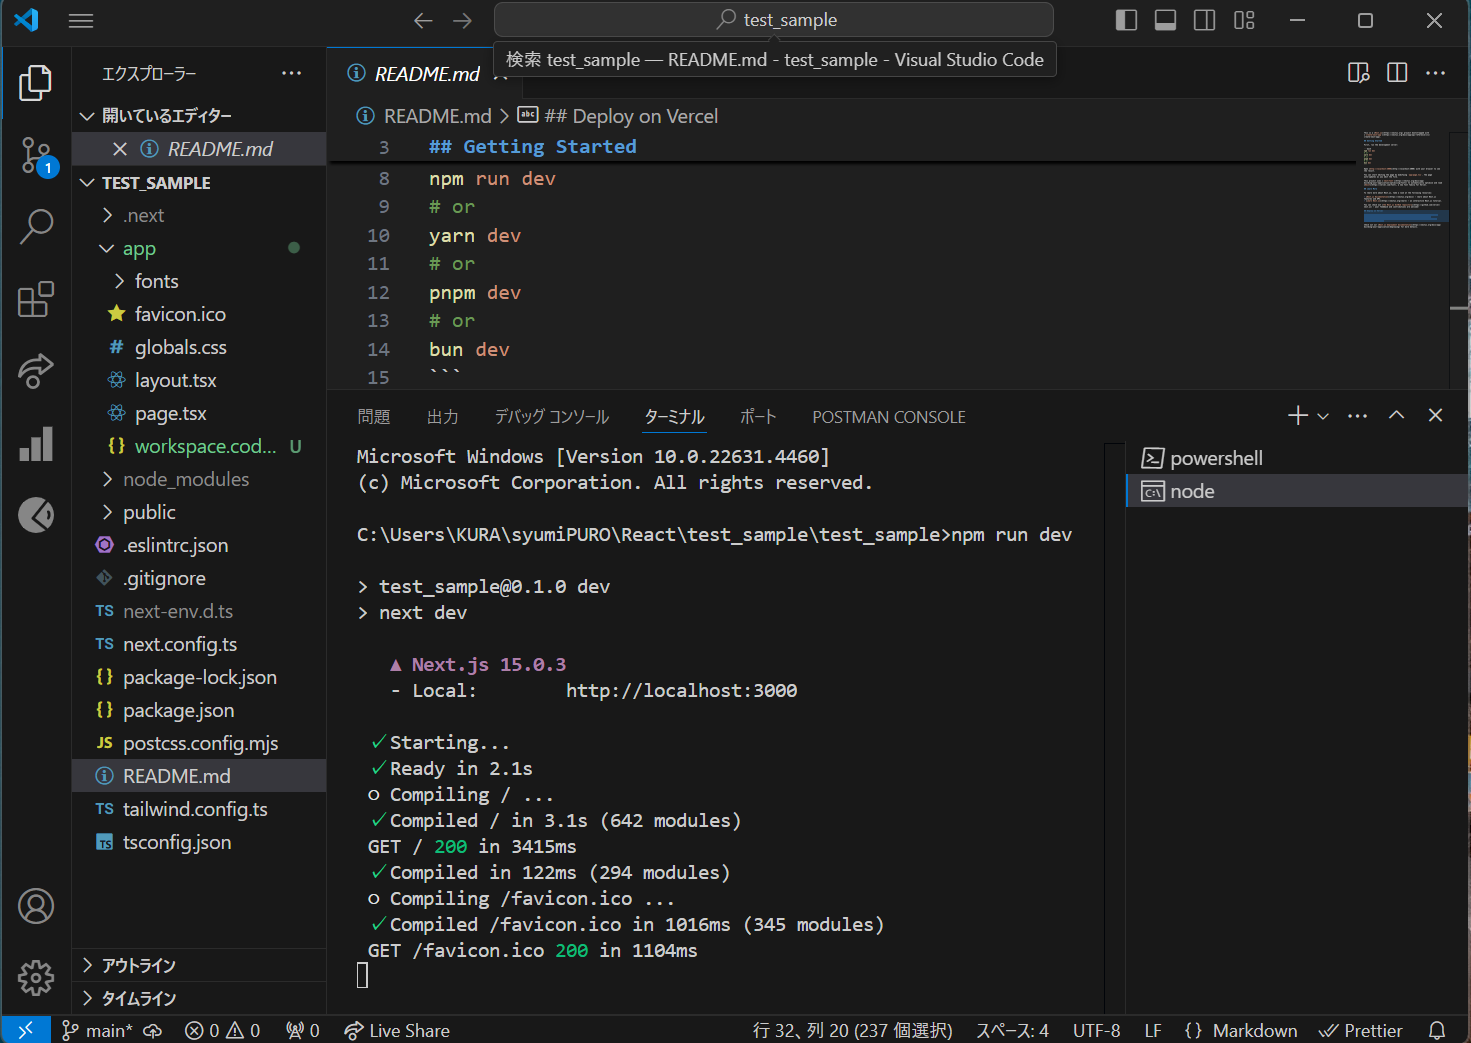
Task: Switch to the Output (出力) tab
Action: pyautogui.click(x=442, y=417)
